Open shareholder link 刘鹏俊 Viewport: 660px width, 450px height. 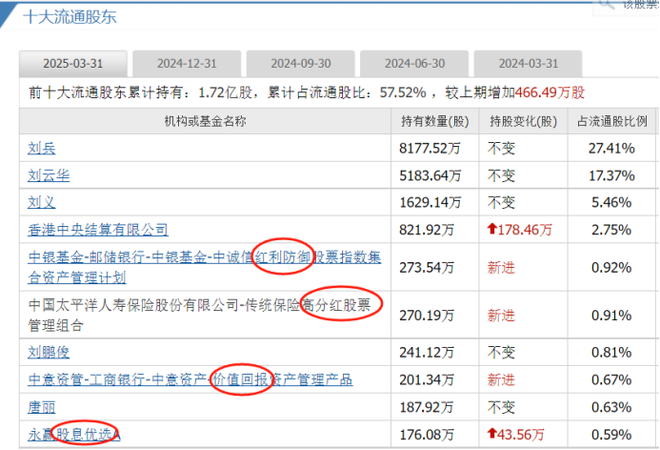pyautogui.click(x=49, y=352)
